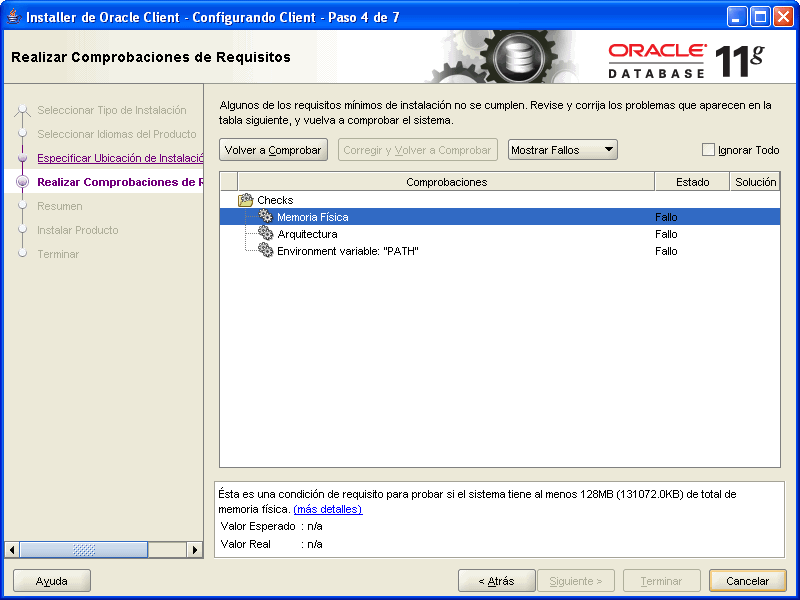Viewport: 800px width, 600px height.
Task: Open help with the Ayuda button
Action: [52, 581]
